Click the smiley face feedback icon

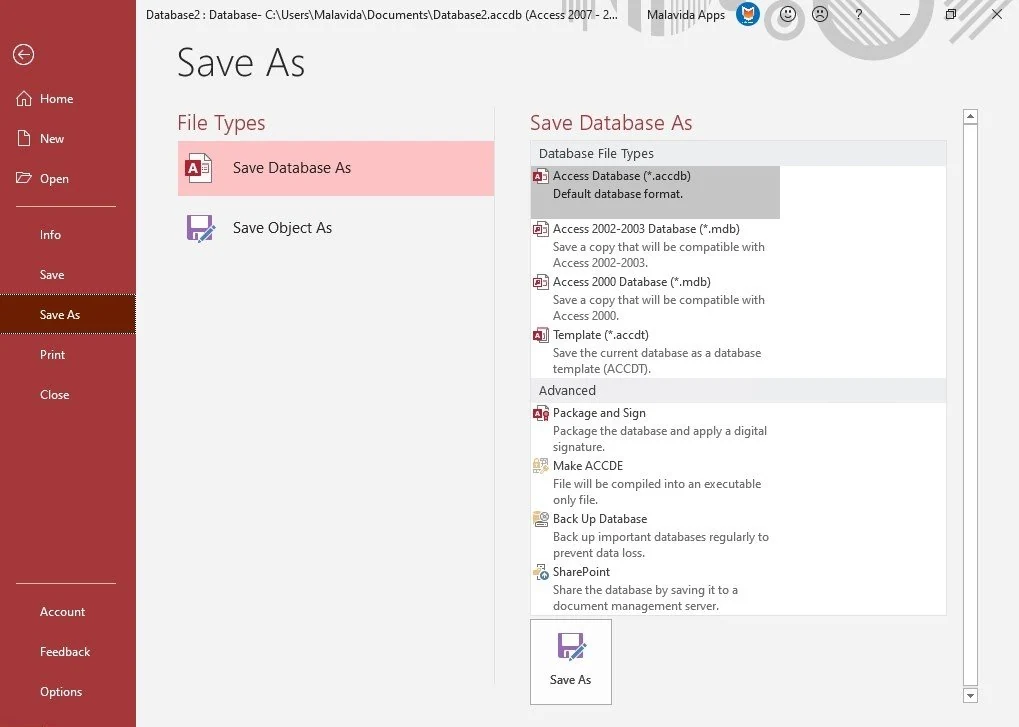(788, 14)
